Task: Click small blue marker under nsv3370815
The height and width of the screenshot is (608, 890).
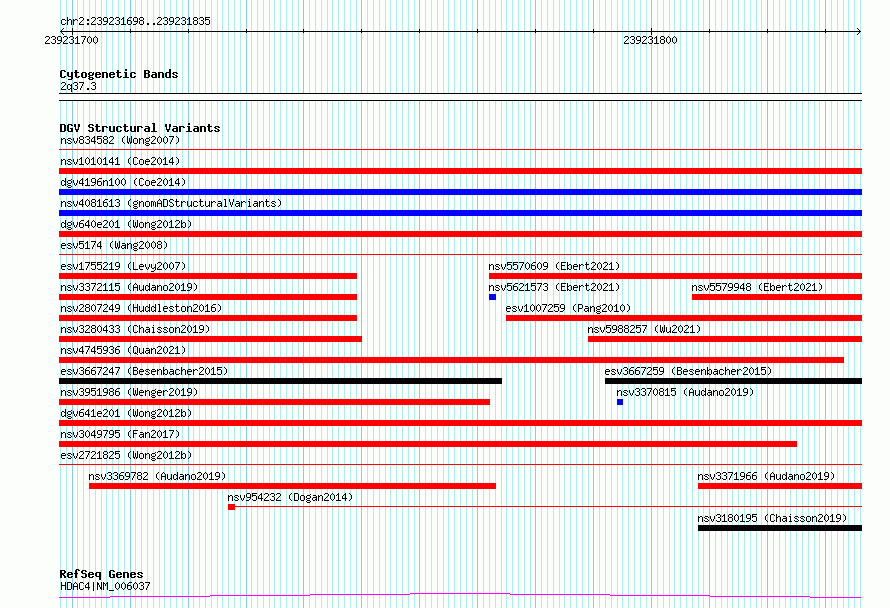Action: [620, 402]
